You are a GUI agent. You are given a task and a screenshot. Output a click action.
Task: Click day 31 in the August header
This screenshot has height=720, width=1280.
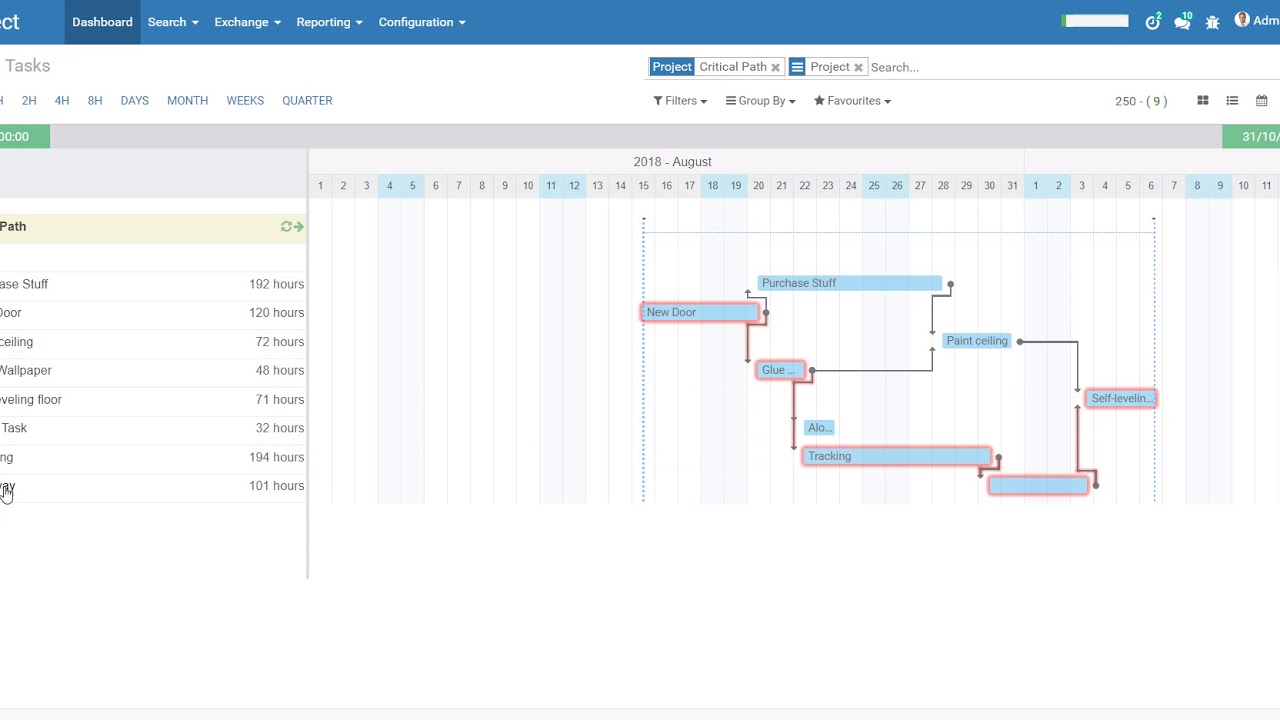point(1013,185)
